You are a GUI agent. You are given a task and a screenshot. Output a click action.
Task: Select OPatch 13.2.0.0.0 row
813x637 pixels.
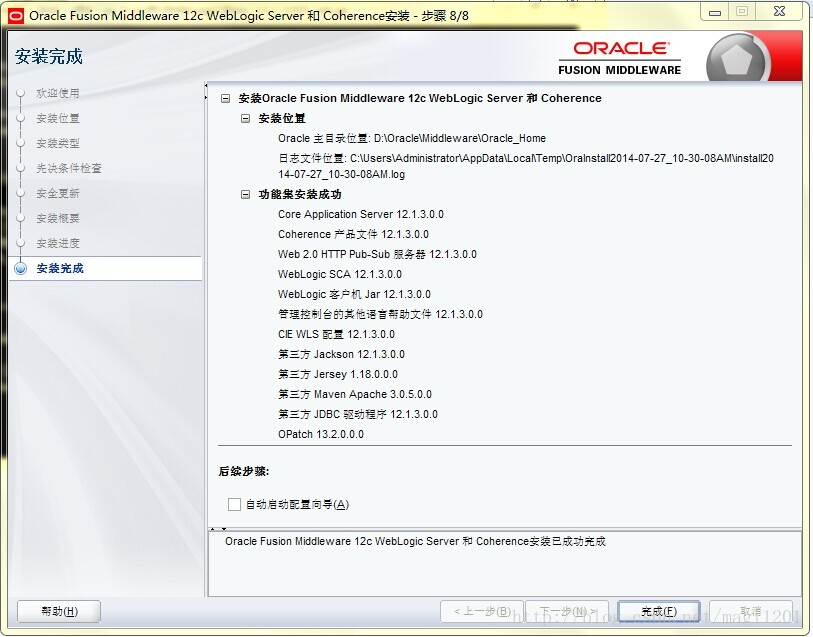click(x=321, y=434)
